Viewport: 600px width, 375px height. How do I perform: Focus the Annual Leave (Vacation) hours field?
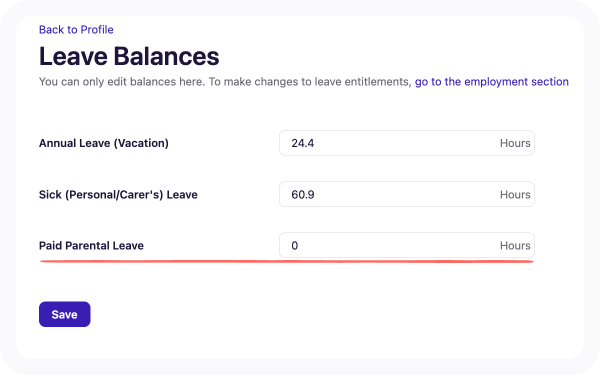point(407,143)
